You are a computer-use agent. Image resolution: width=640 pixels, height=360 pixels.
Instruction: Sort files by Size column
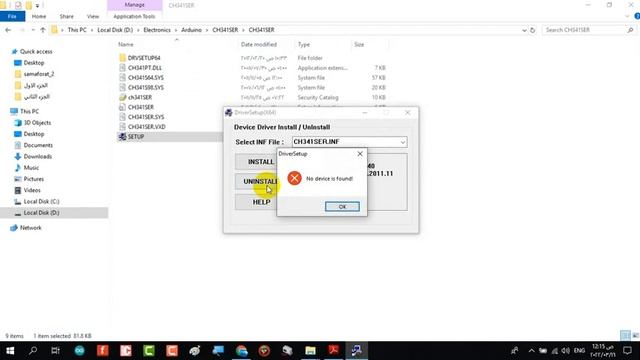(359, 44)
